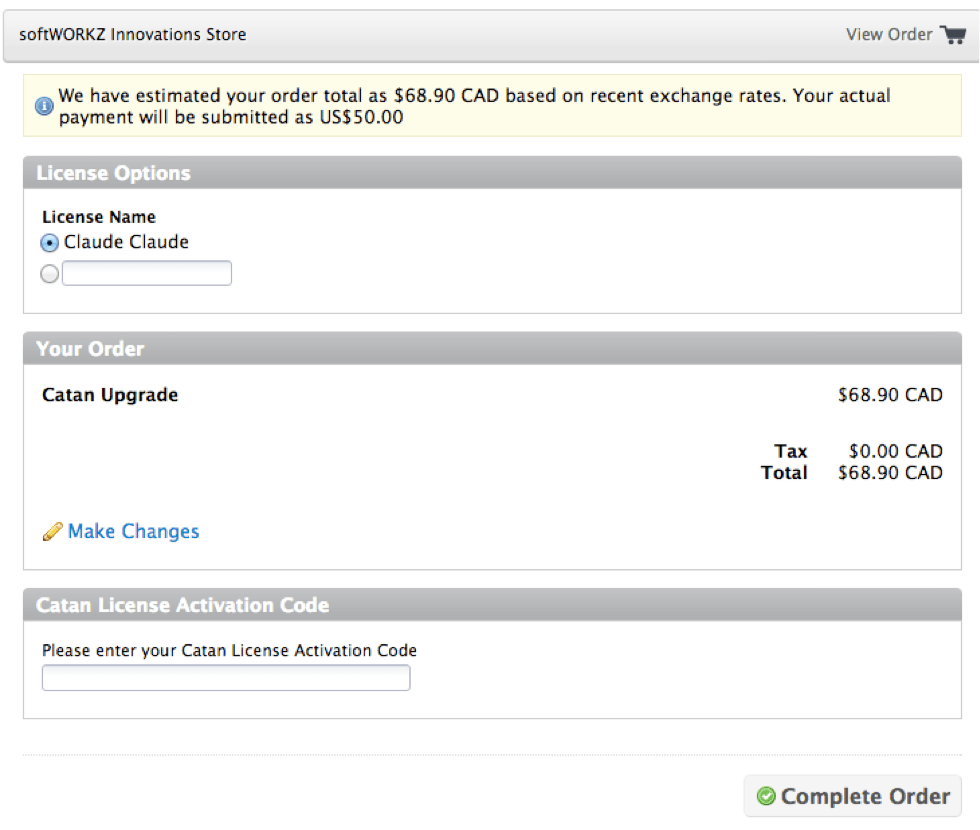Screen dimensions: 980x830
Task: Choose the blank radio button under License Name
Action: [x=49, y=272]
